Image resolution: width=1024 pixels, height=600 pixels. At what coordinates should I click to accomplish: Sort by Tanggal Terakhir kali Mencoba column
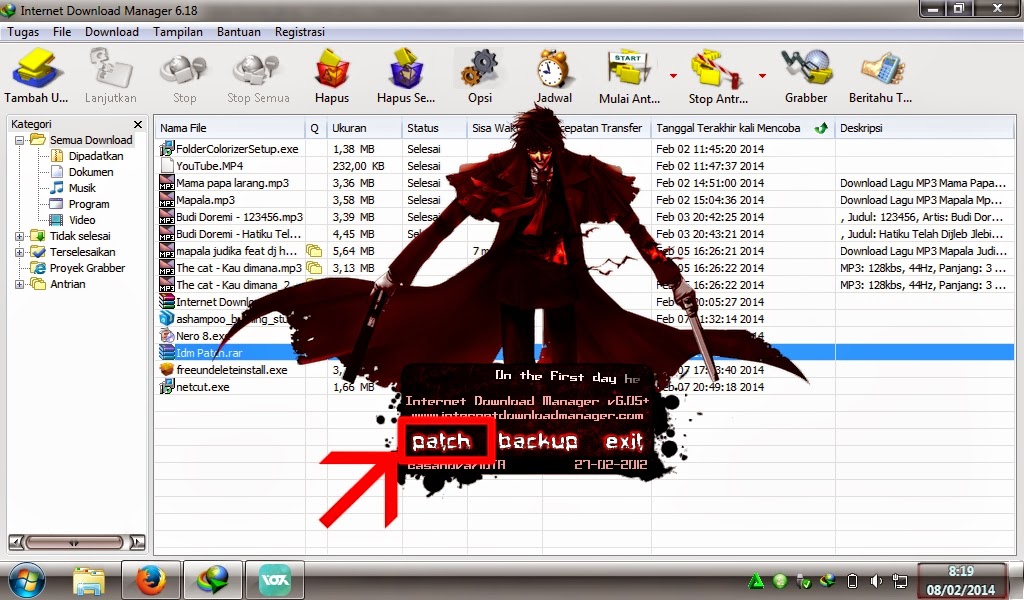pos(743,128)
